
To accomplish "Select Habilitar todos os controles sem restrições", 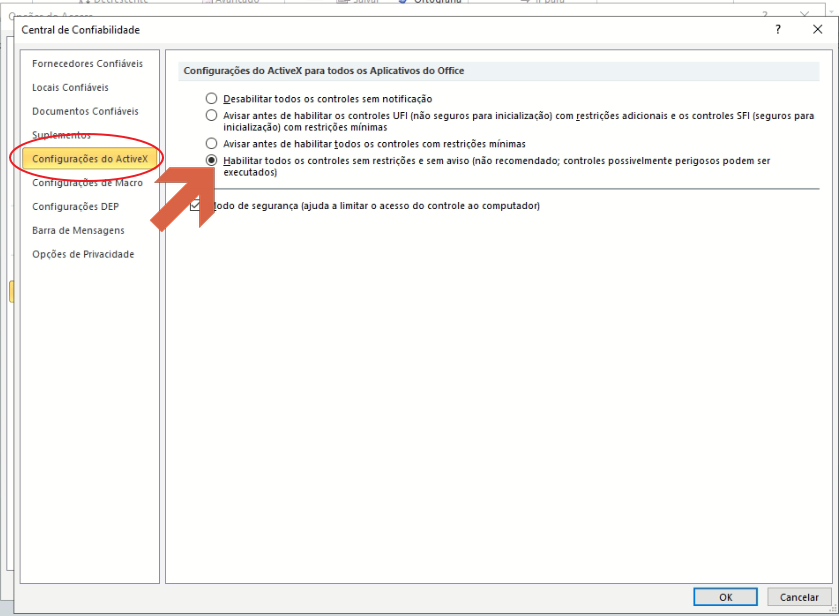I will click(x=211, y=160).
